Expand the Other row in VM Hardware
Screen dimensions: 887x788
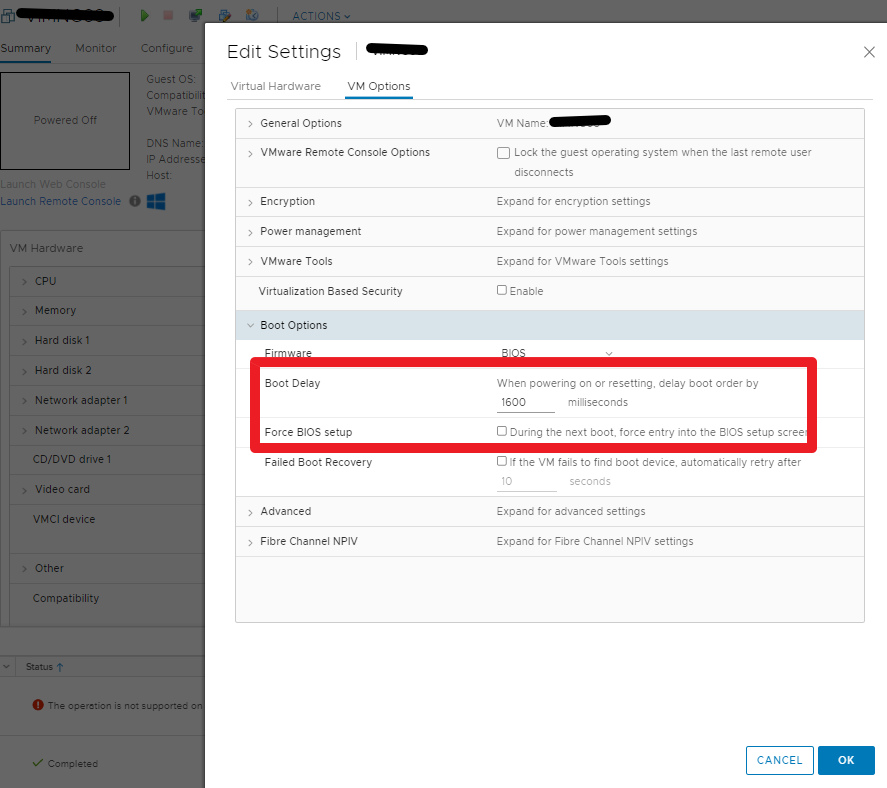coord(24,569)
